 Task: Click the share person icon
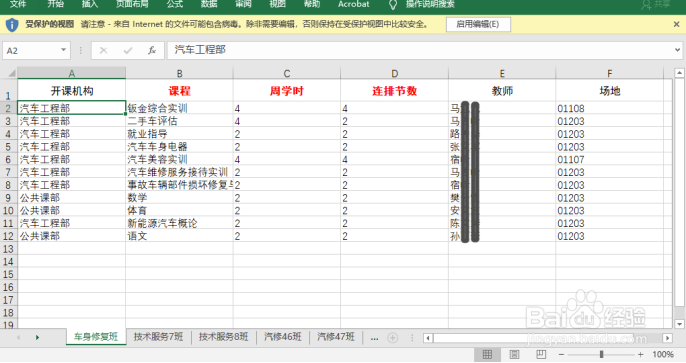pyautogui.click(x=646, y=5)
